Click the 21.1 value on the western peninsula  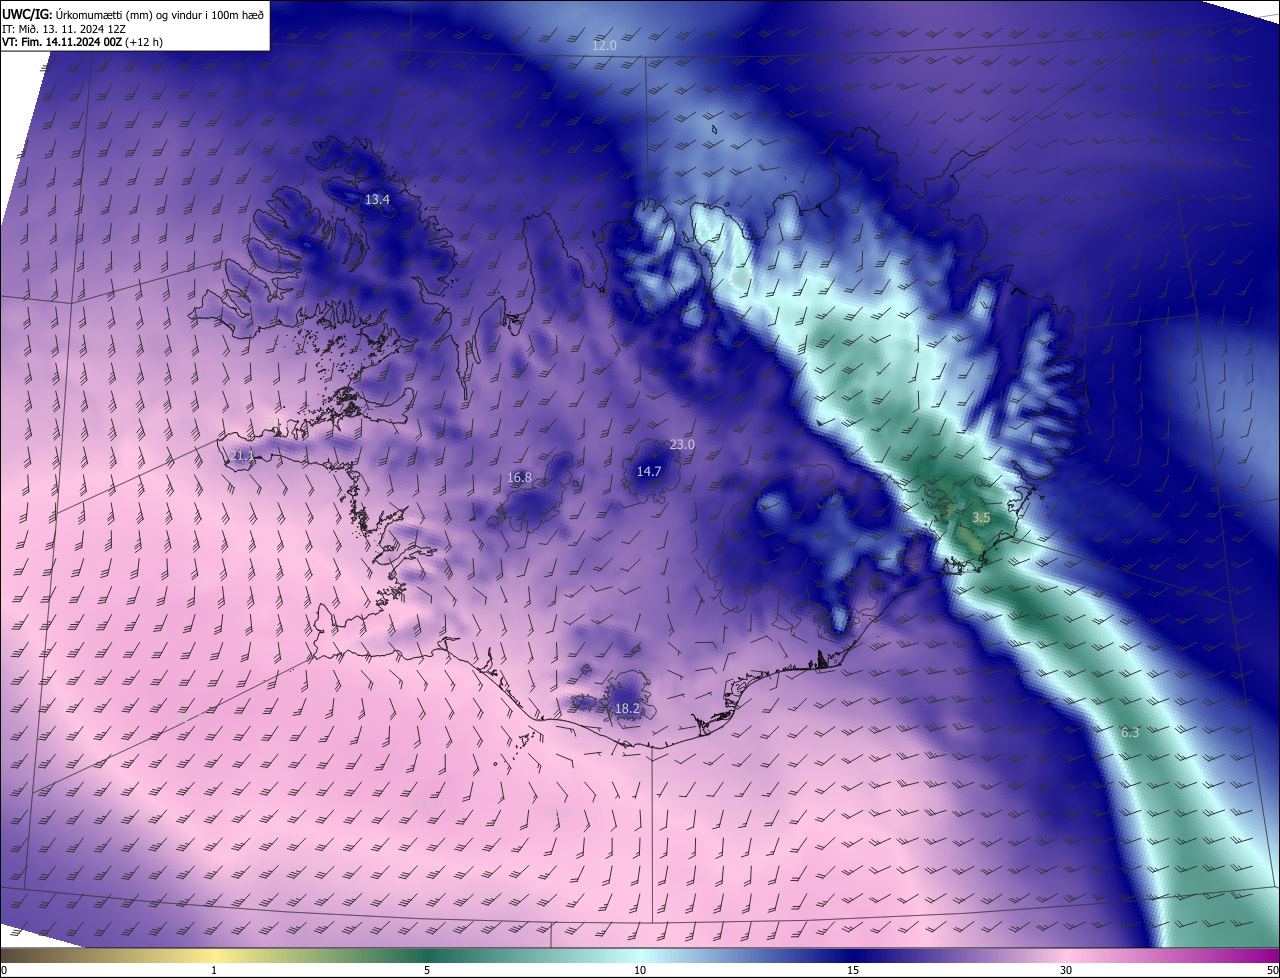(x=243, y=456)
